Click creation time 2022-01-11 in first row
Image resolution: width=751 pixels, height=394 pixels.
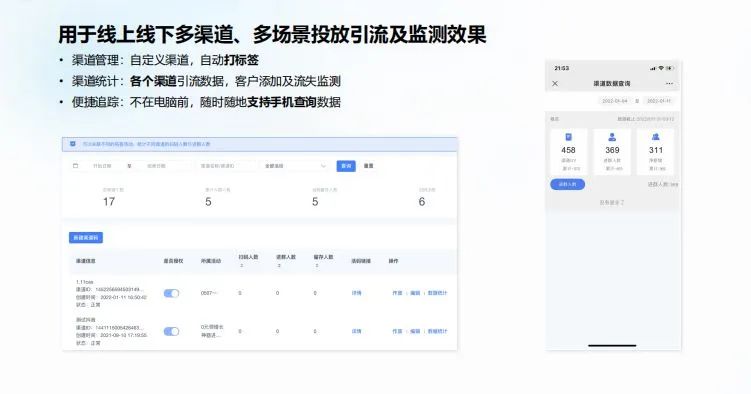coord(112,297)
